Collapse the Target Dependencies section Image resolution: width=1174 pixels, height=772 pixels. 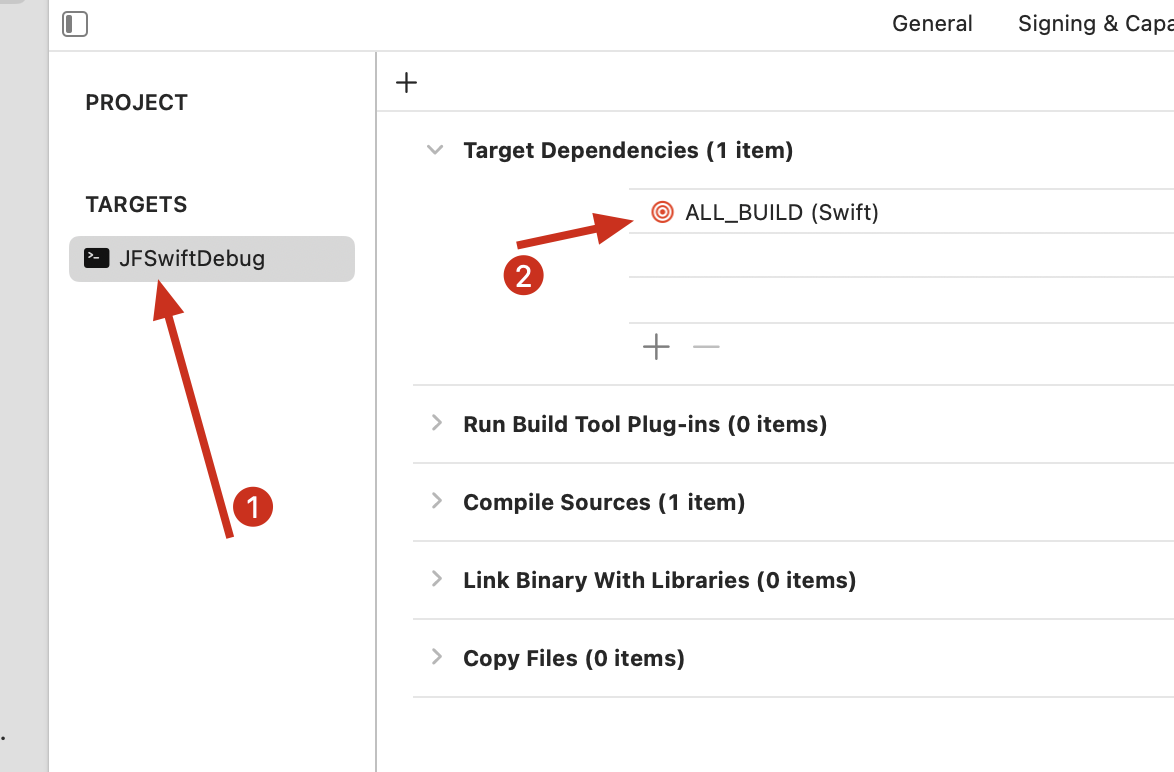point(435,150)
